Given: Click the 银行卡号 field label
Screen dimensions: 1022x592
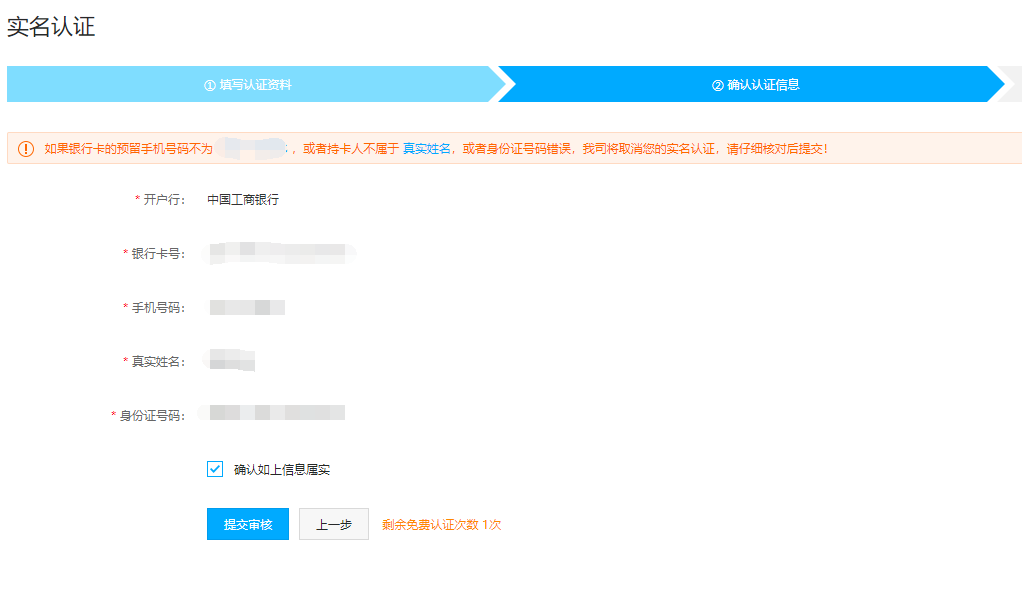Looking at the screenshot, I should pos(157,254).
